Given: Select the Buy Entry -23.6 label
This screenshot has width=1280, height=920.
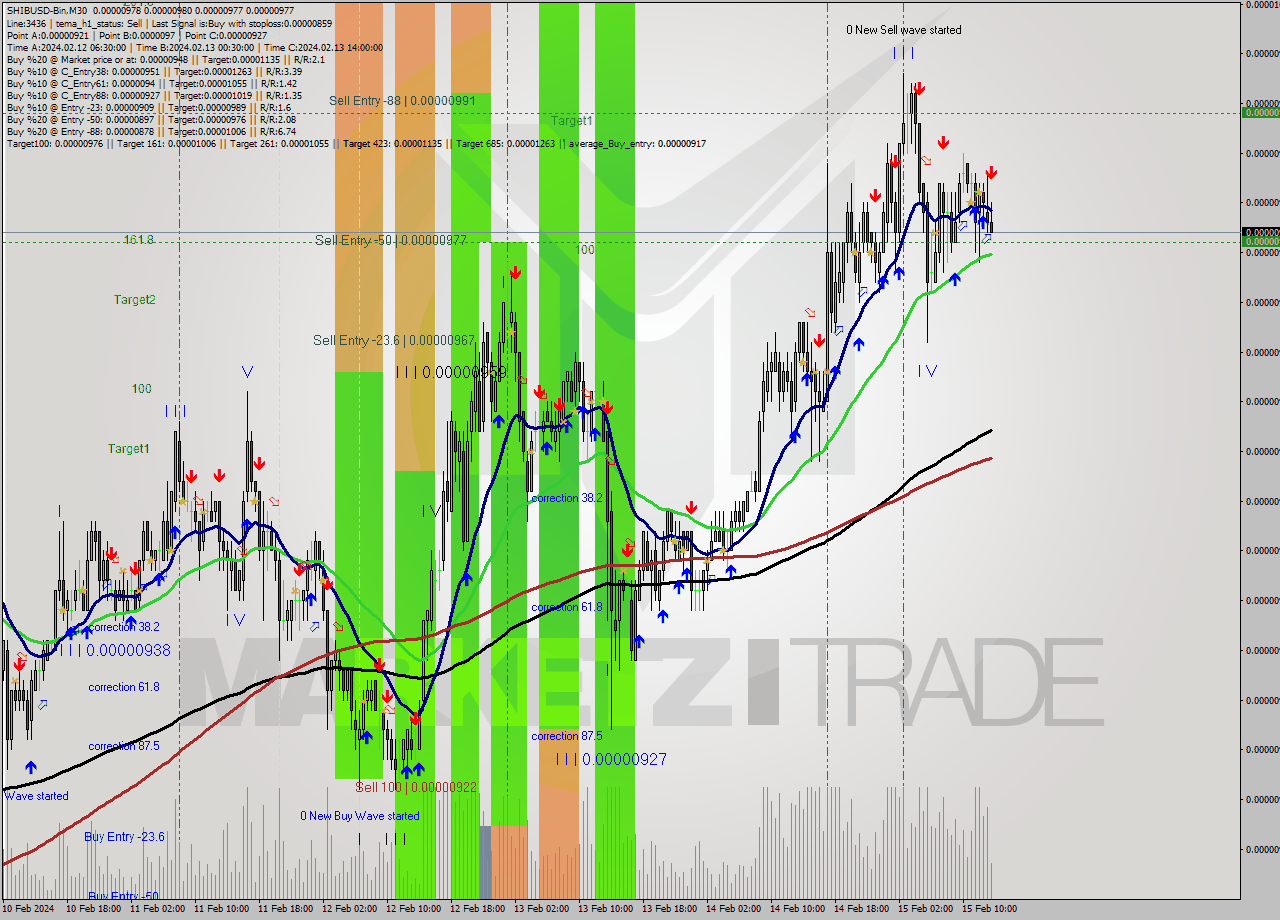Looking at the screenshot, I should 125,837.
